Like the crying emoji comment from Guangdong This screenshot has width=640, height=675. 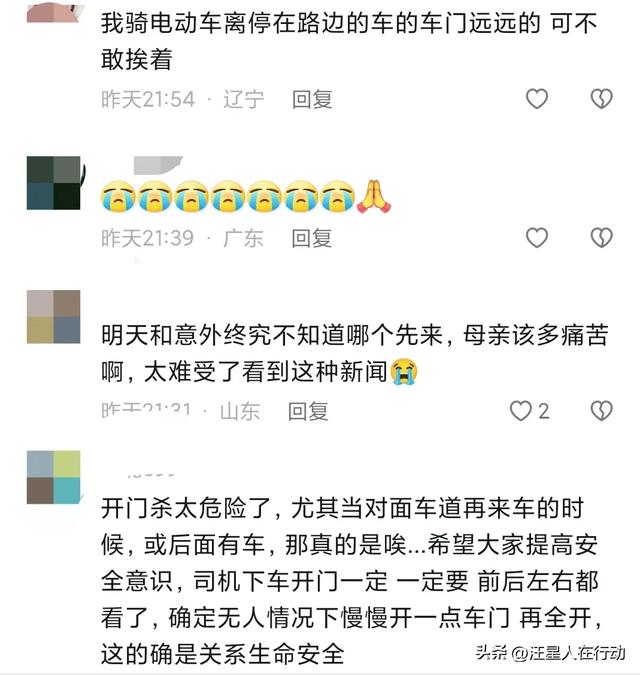pyautogui.click(x=537, y=238)
